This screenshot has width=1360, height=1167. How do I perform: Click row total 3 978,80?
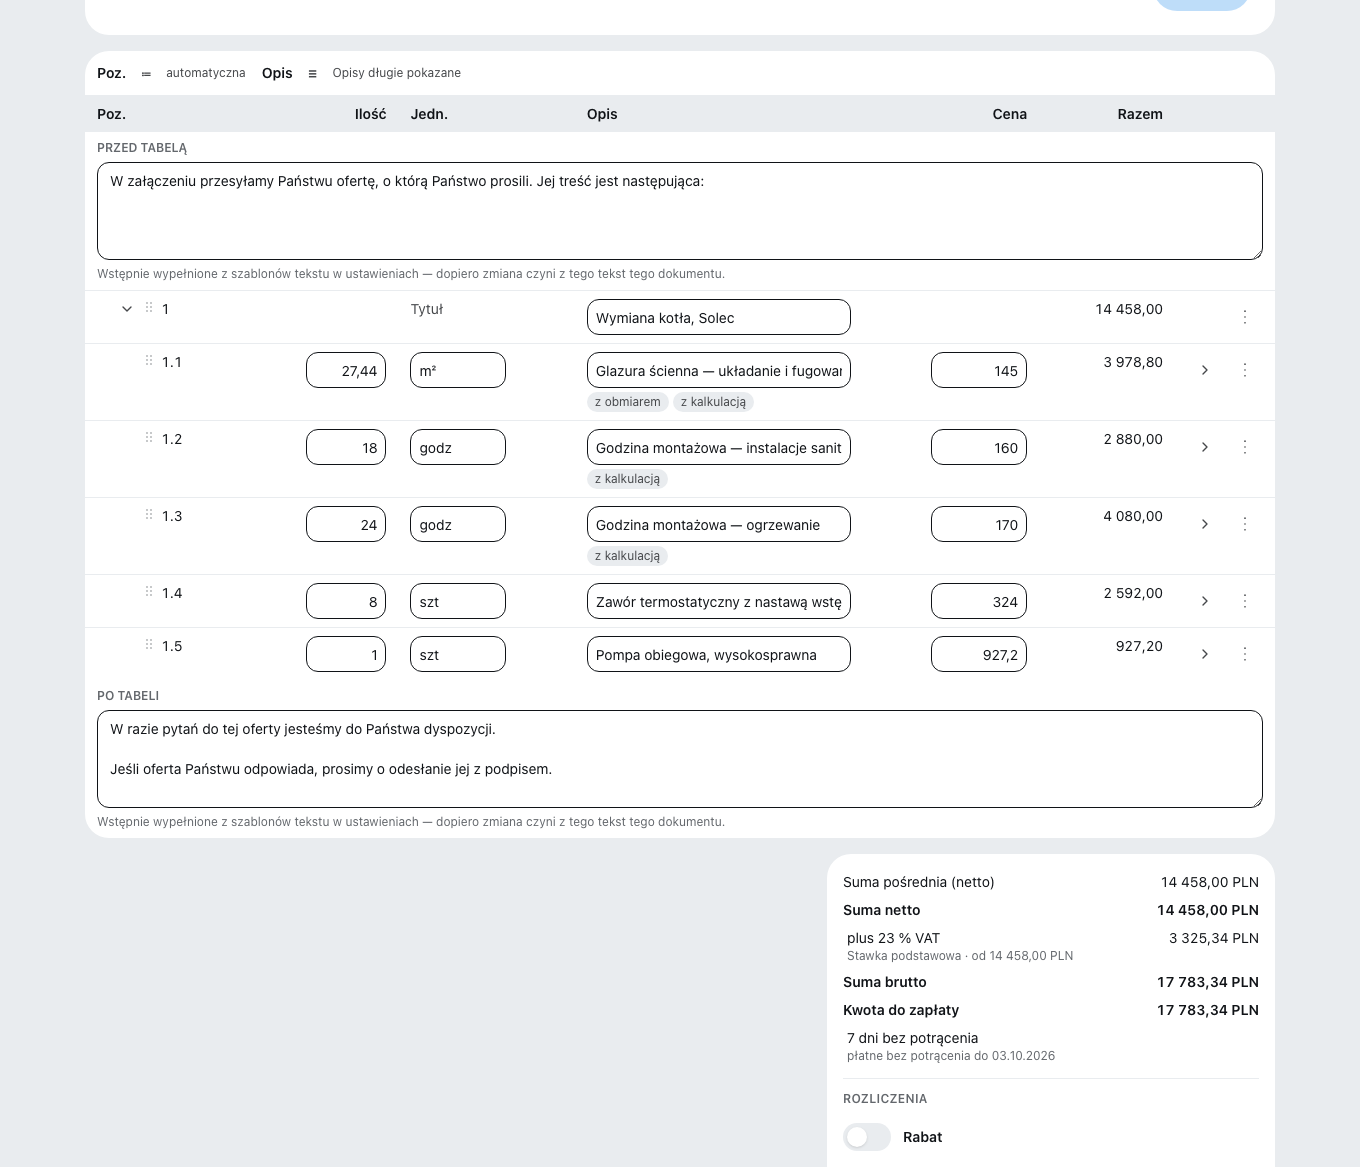1133,362
